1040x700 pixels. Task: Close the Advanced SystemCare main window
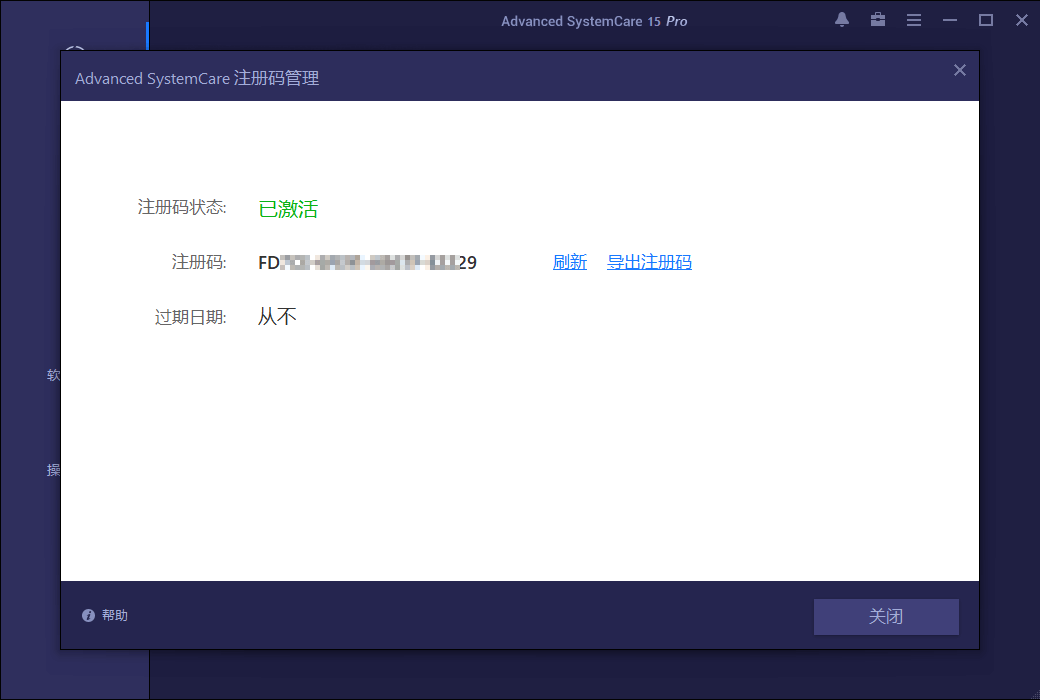[x=1021, y=21]
